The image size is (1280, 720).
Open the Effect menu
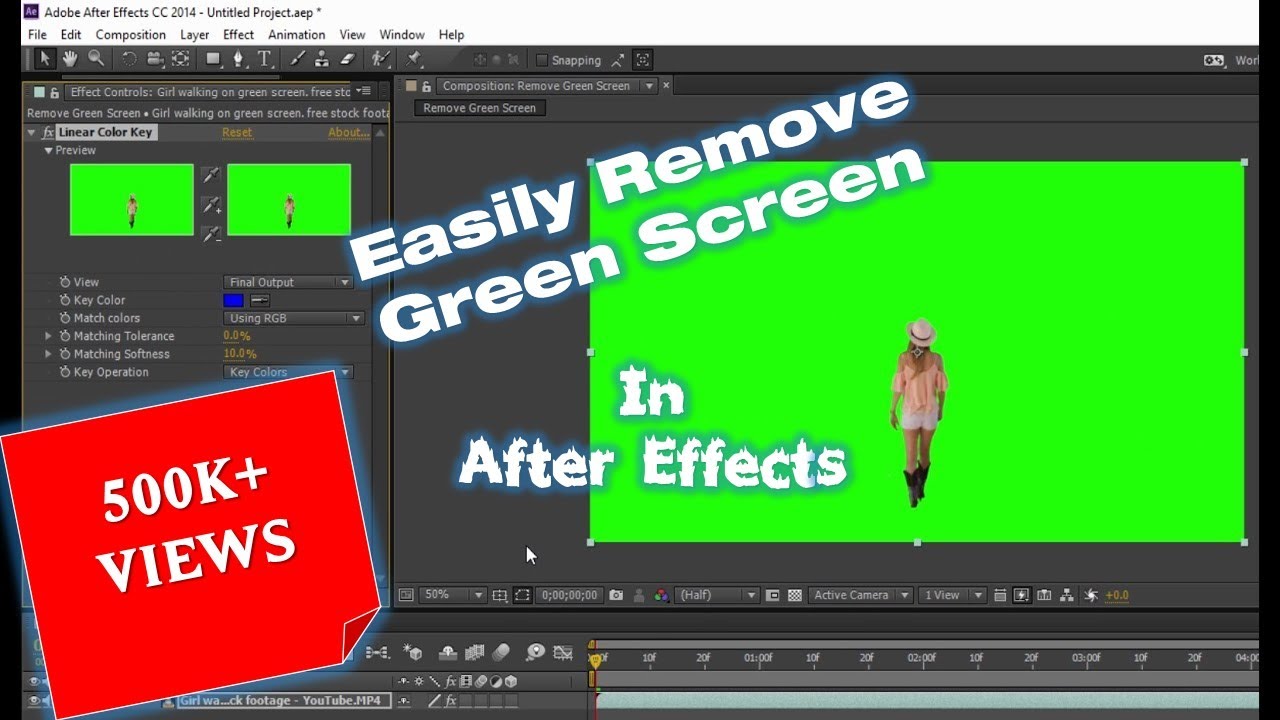coord(238,34)
